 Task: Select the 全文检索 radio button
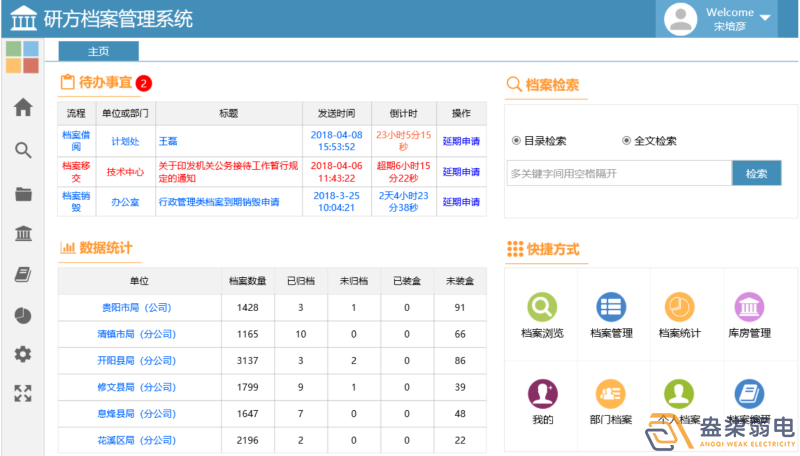click(x=626, y=141)
